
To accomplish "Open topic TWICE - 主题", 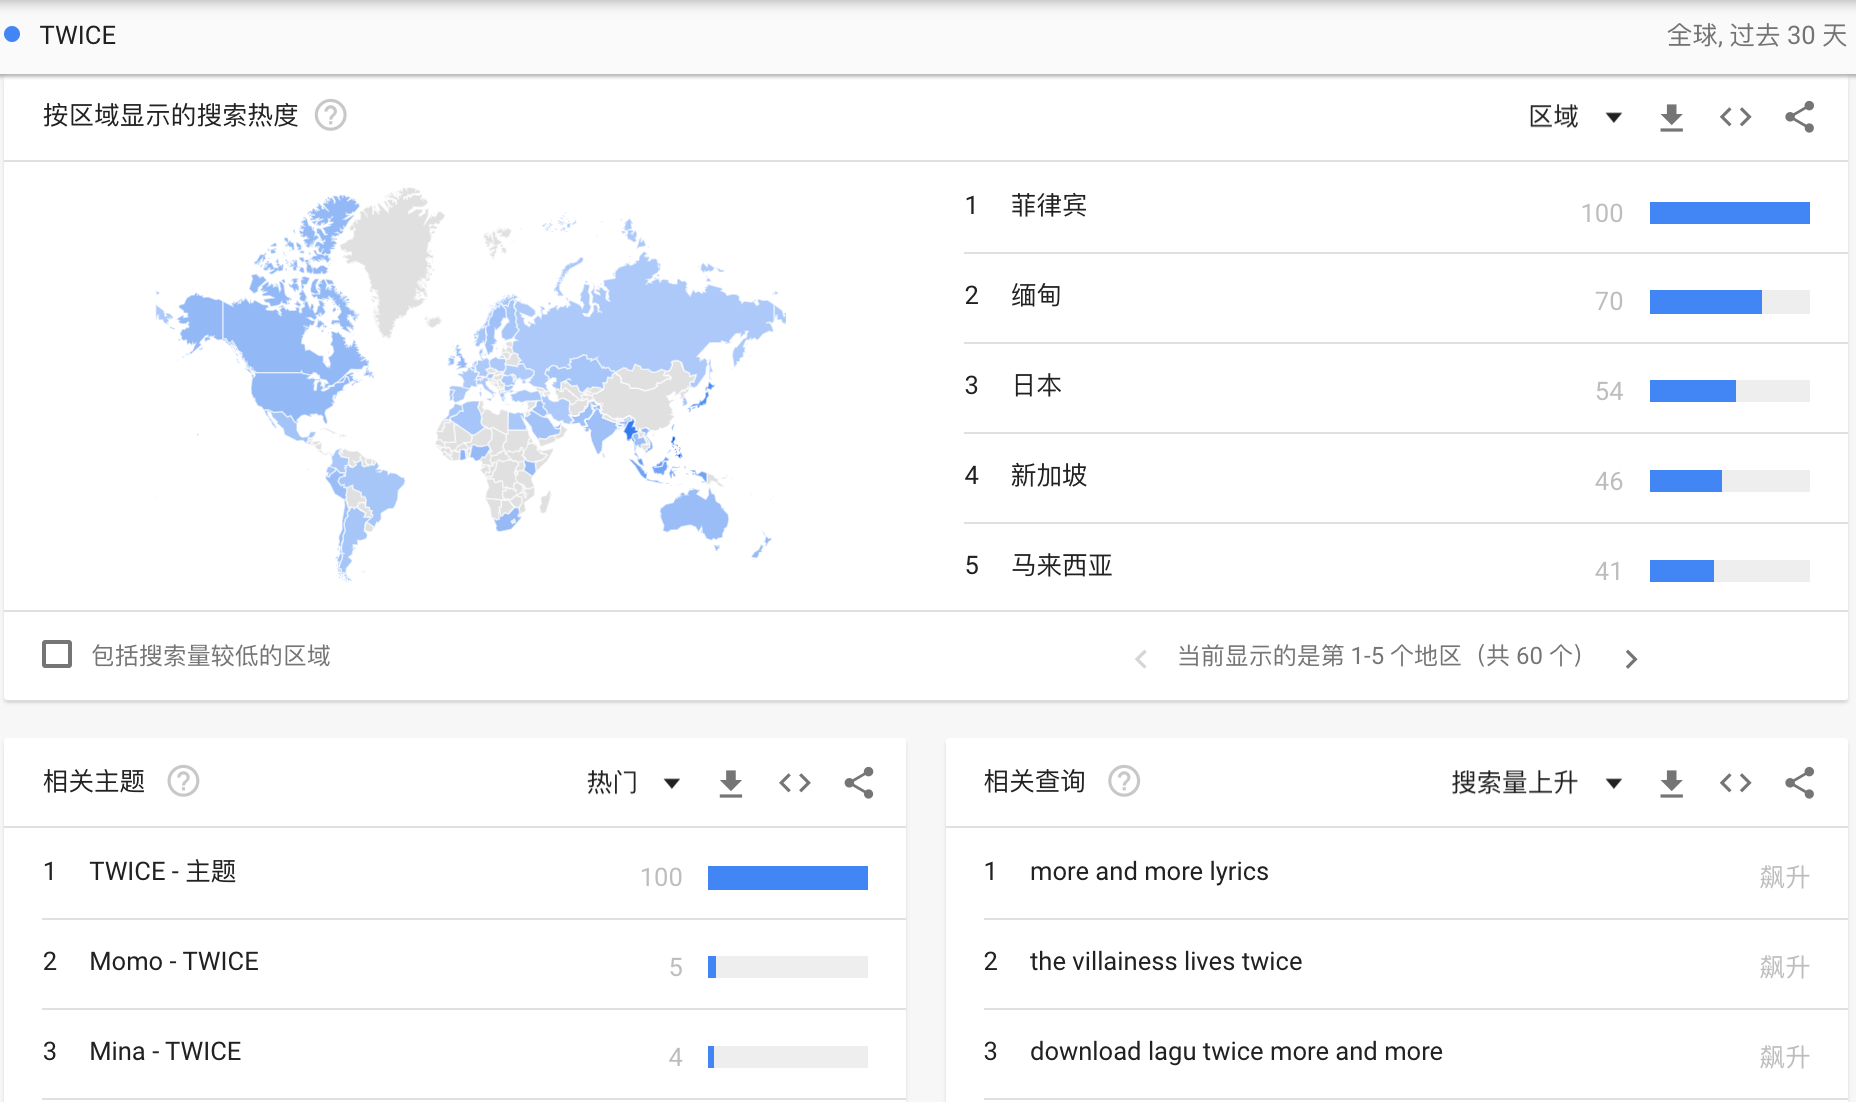I will 163,872.
